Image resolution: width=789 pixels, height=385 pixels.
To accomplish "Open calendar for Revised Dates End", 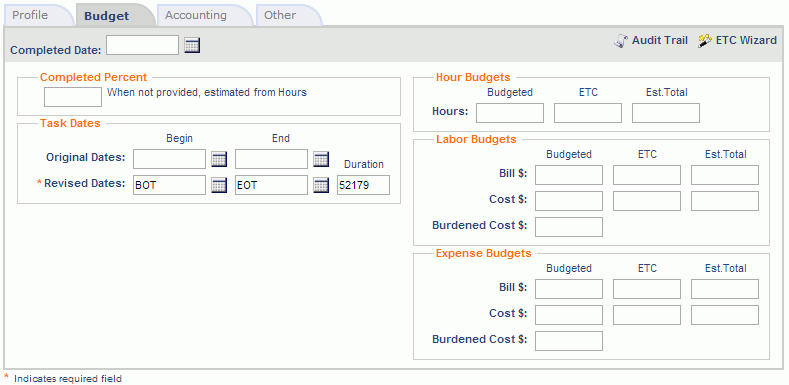I will coord(321,185).
